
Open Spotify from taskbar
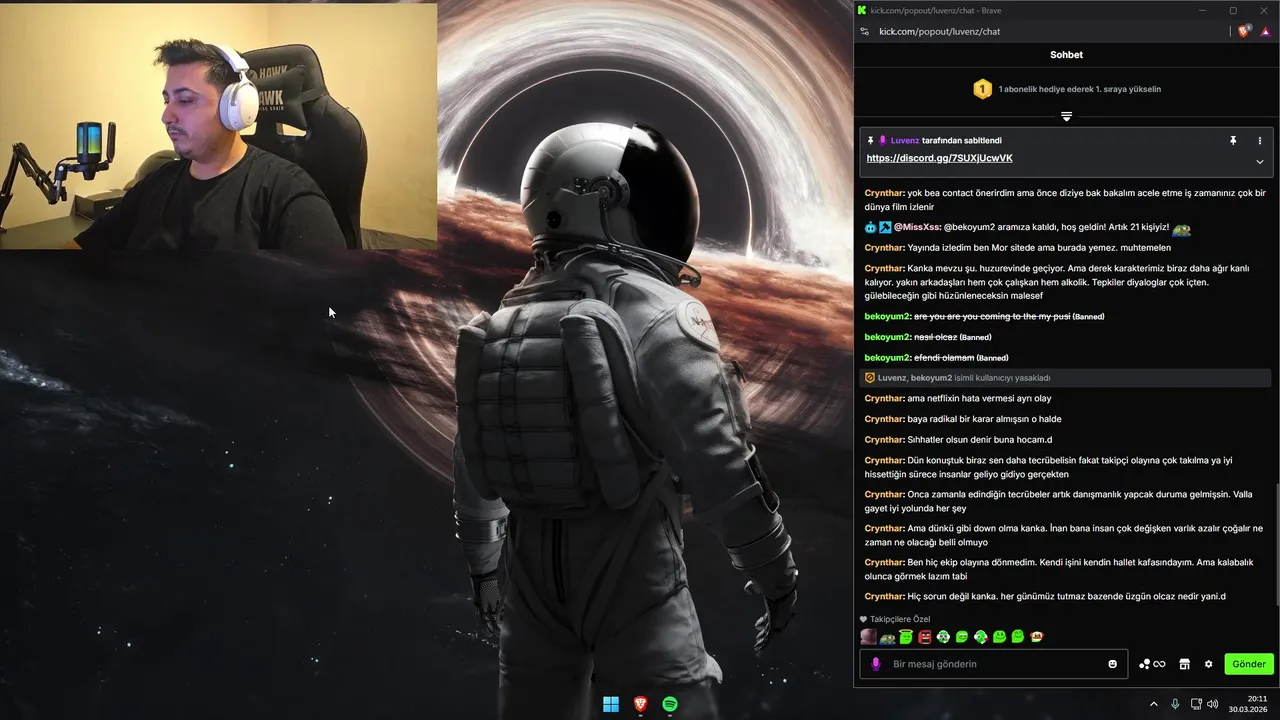pyautogui.click(x=670, y=704)
